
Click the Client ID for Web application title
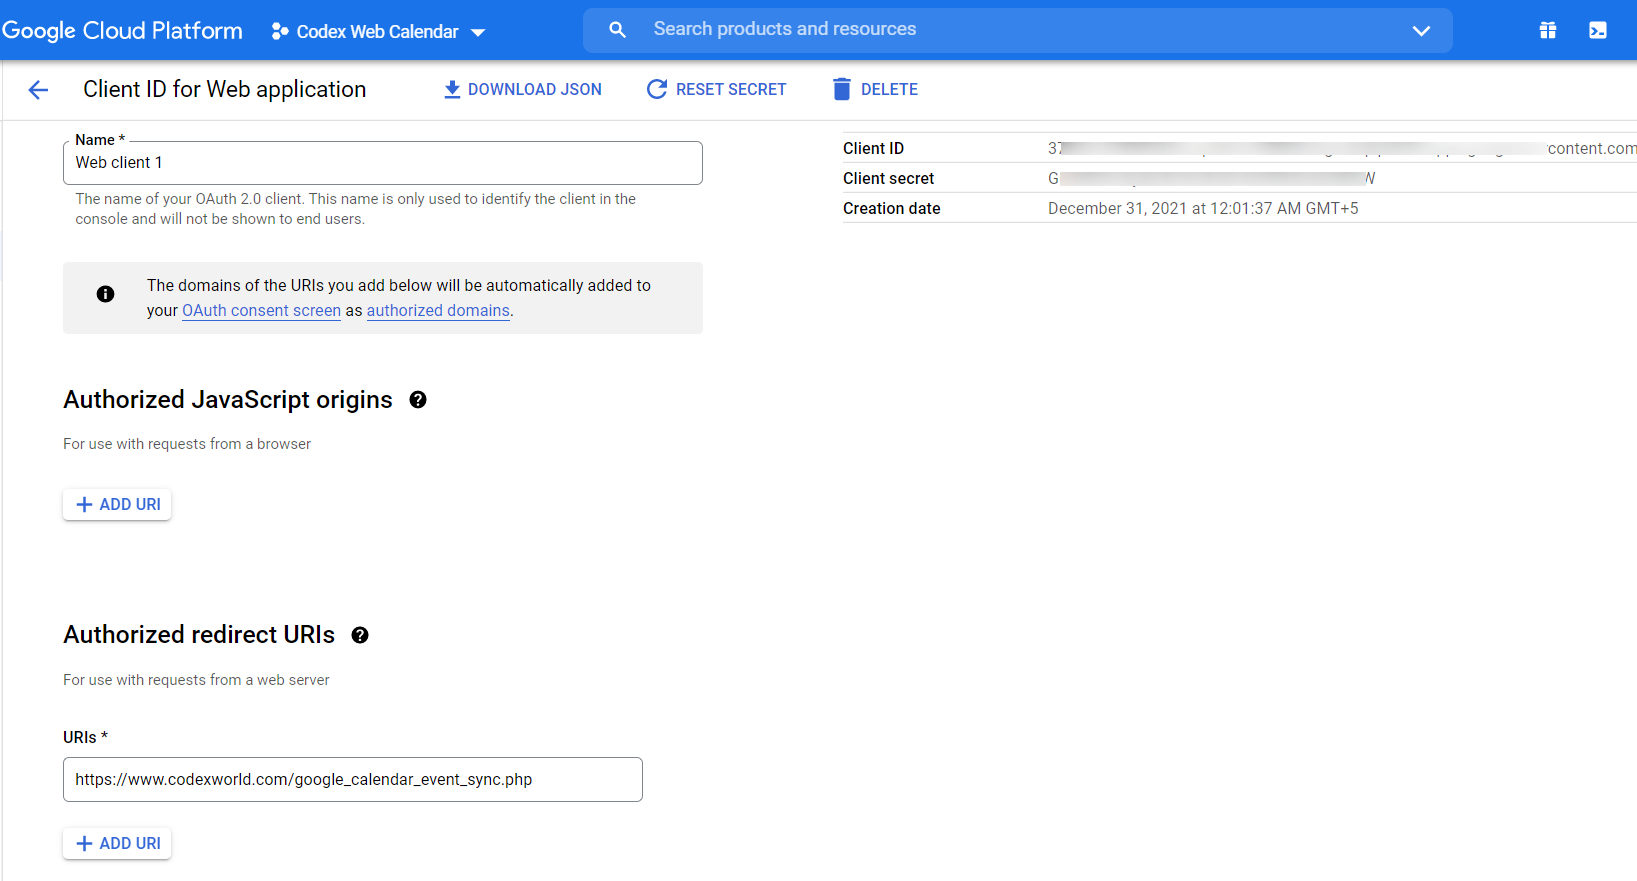(x=225, y=89)
